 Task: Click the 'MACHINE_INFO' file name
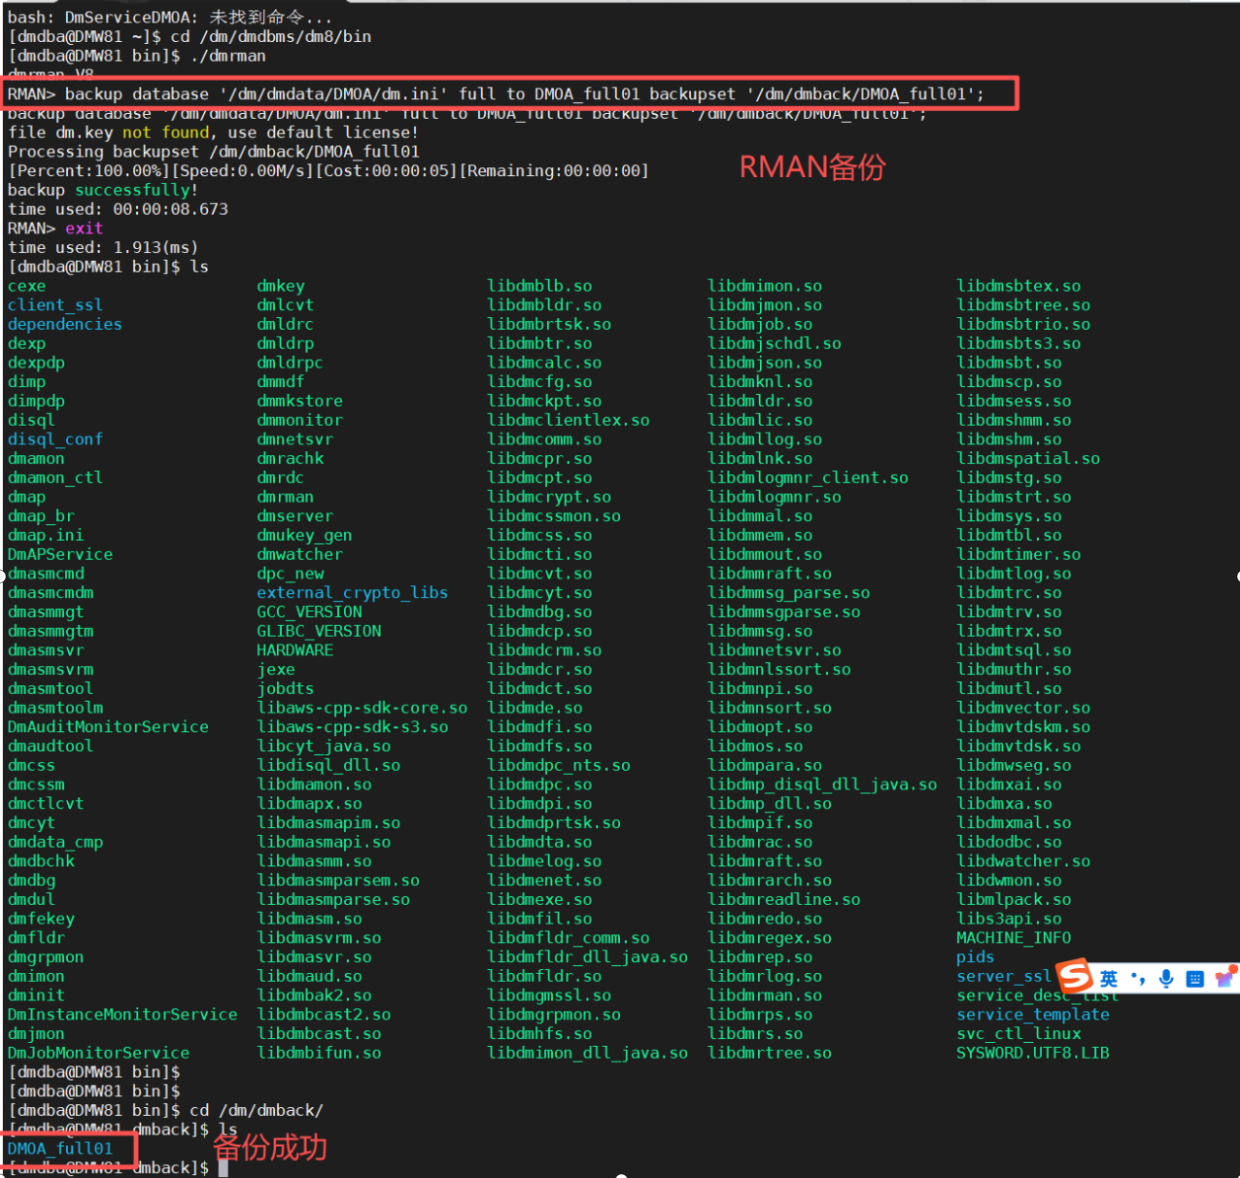click(x=1014, y=938)
